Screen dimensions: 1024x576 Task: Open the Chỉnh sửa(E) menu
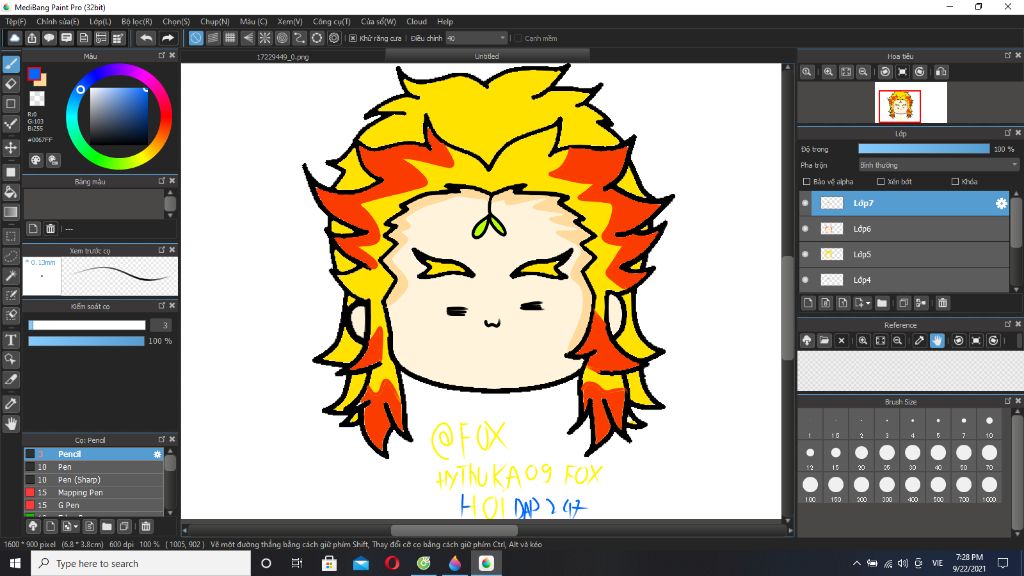click(57, 22)
